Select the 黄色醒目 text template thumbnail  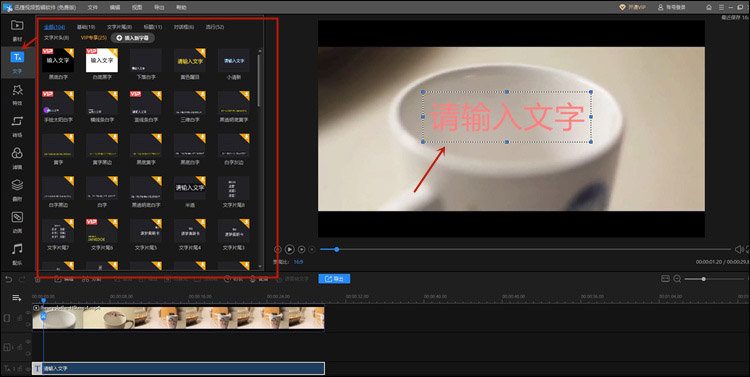pos(190,60)
